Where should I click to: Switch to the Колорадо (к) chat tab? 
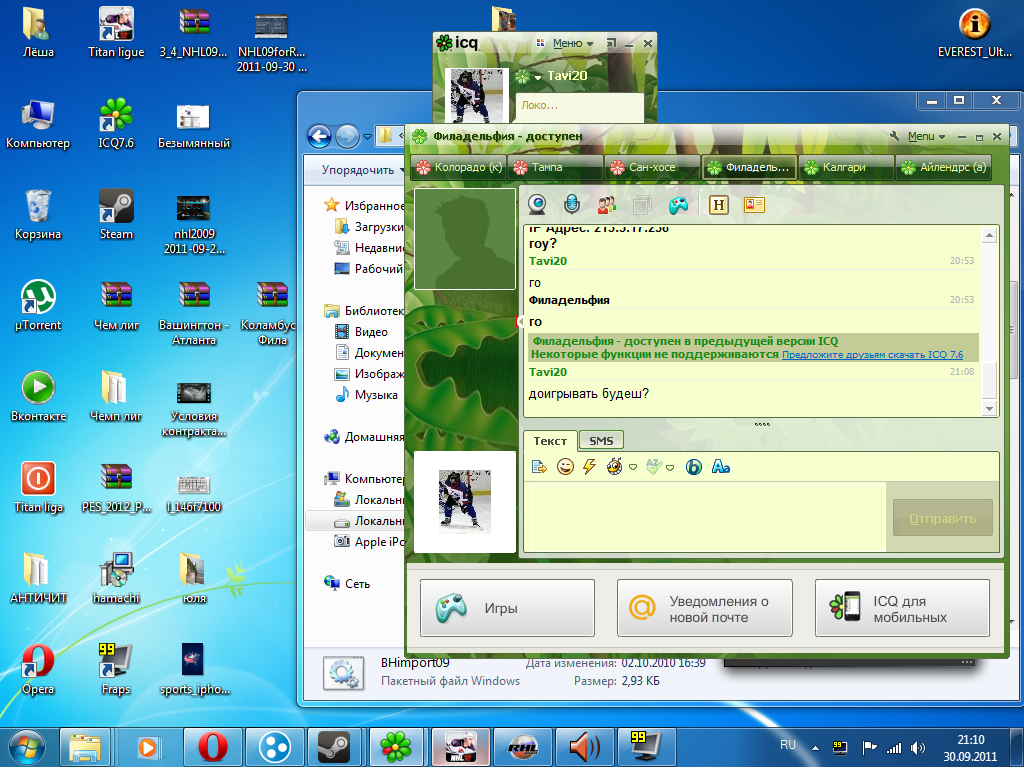[x=459, y=168]
